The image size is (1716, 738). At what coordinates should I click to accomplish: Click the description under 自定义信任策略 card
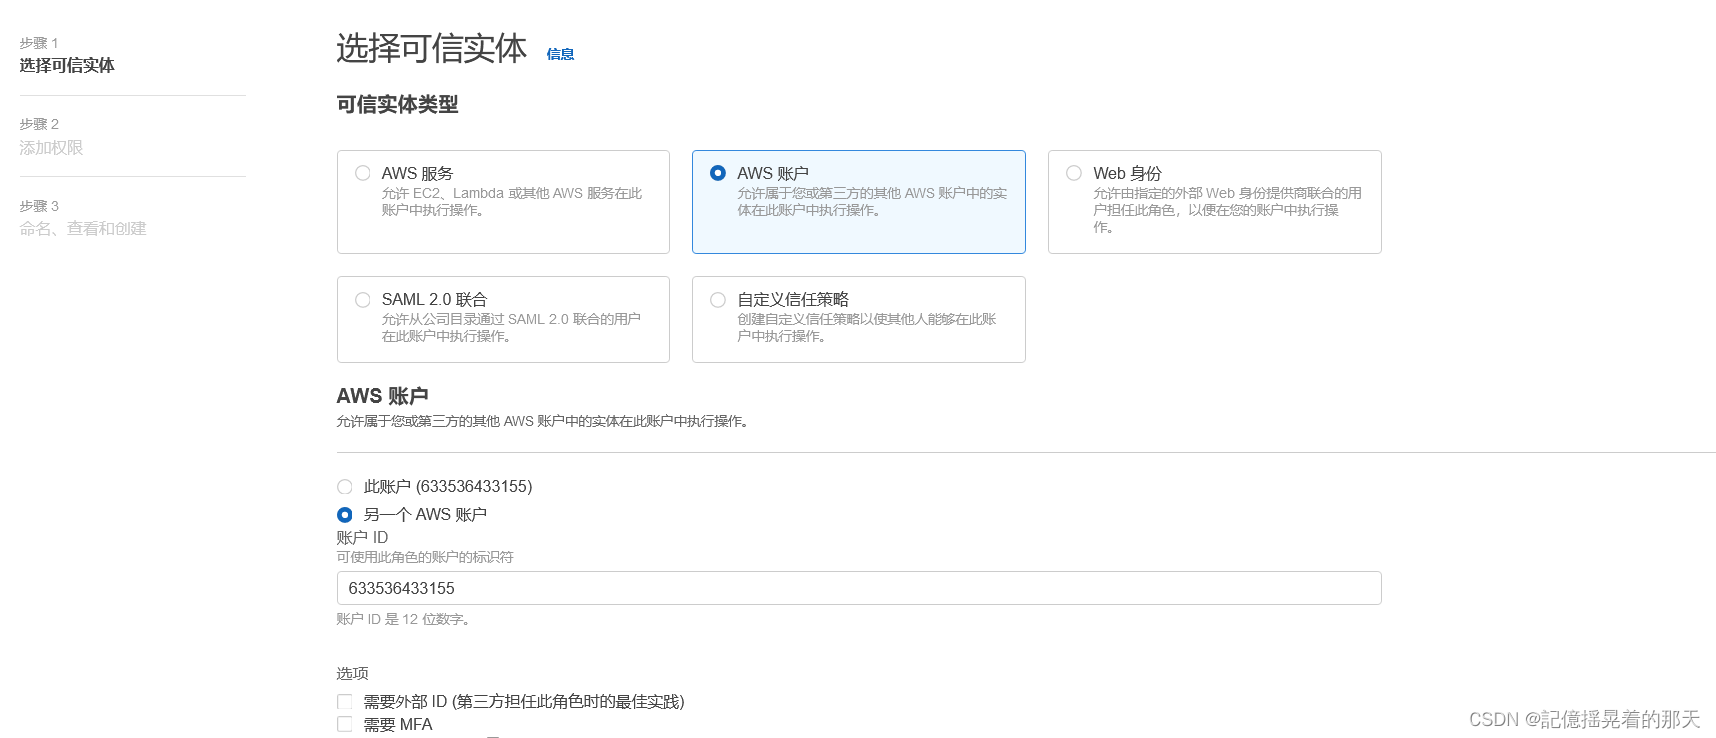coord(867,328)
